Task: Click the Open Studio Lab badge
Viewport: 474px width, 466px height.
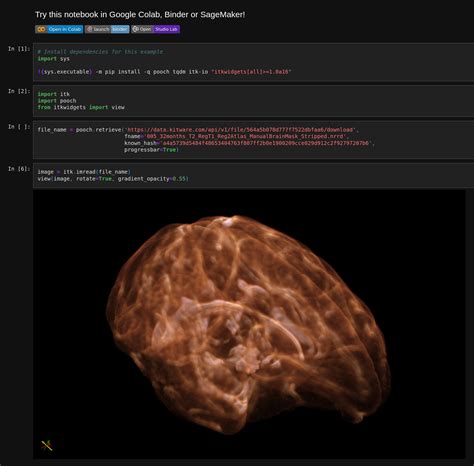Action: click(155, 29)
